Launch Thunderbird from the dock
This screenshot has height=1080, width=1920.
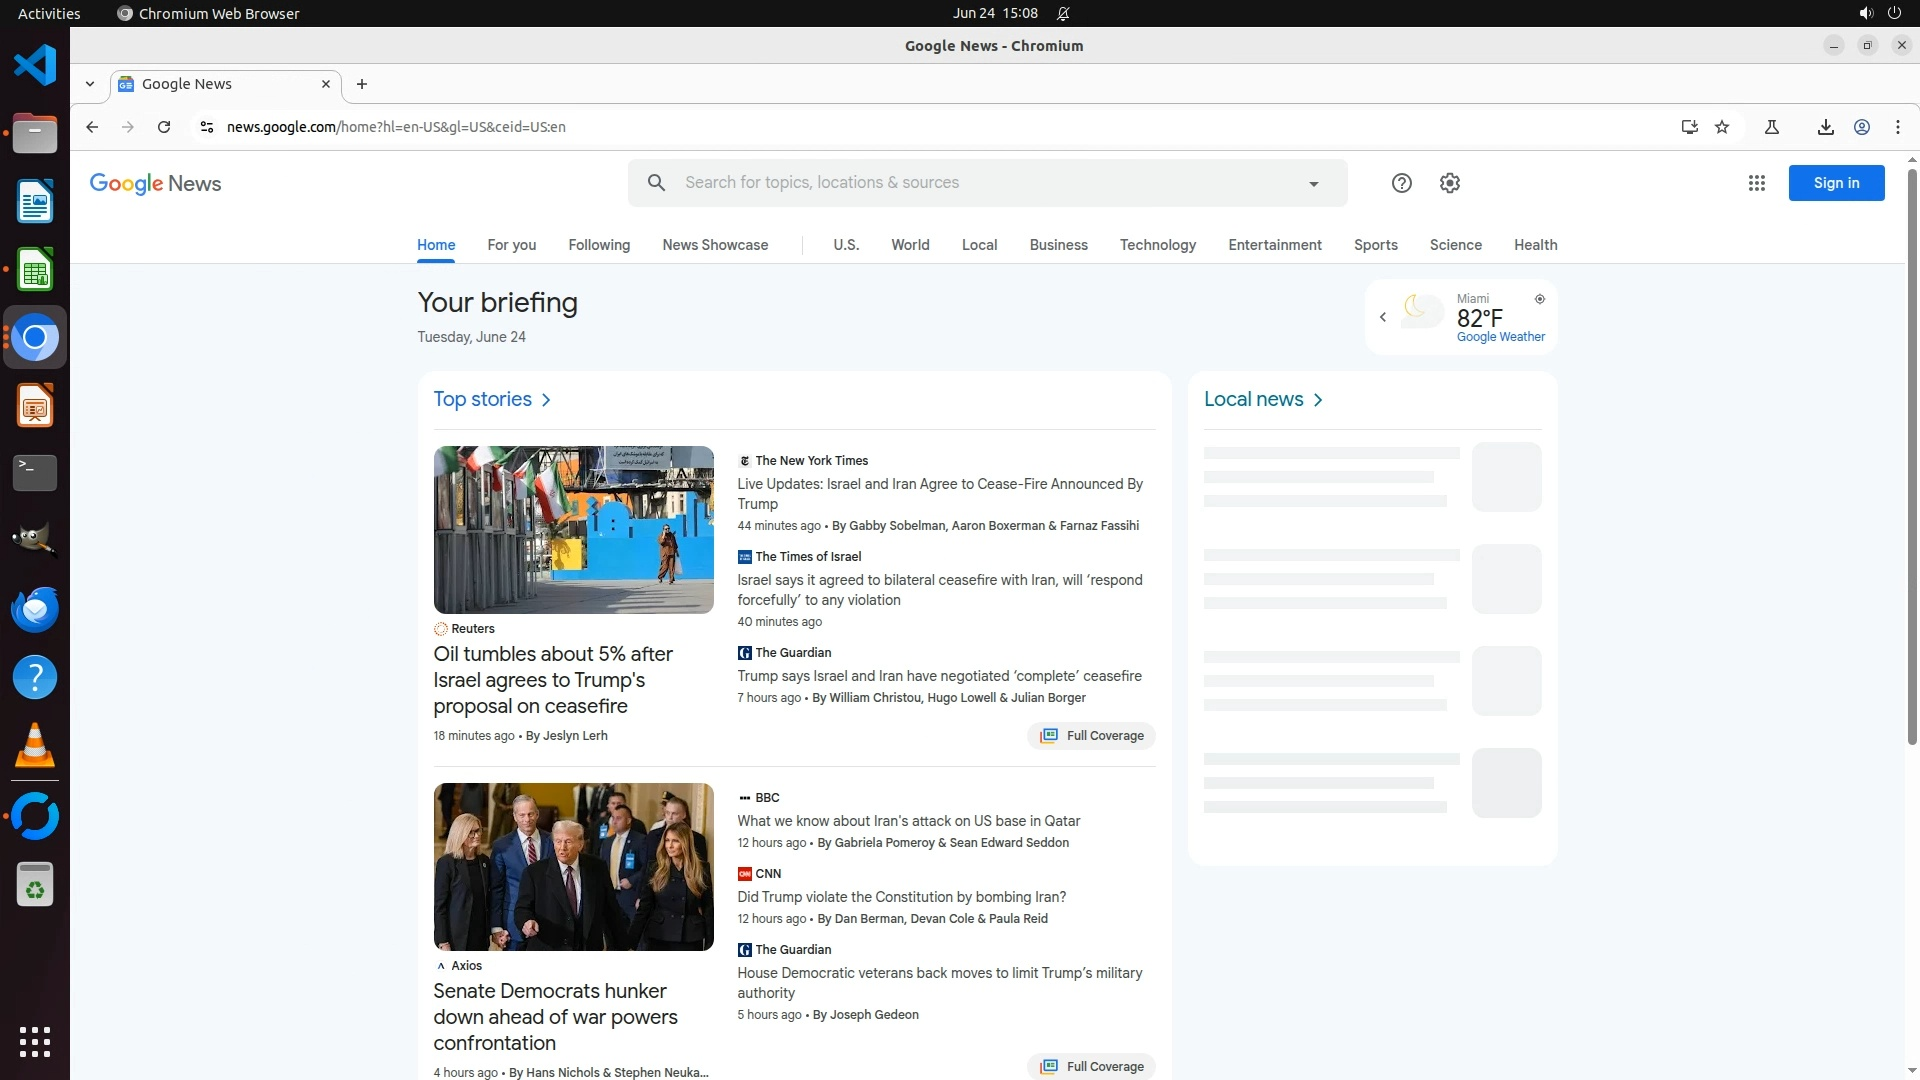point(35,609)
